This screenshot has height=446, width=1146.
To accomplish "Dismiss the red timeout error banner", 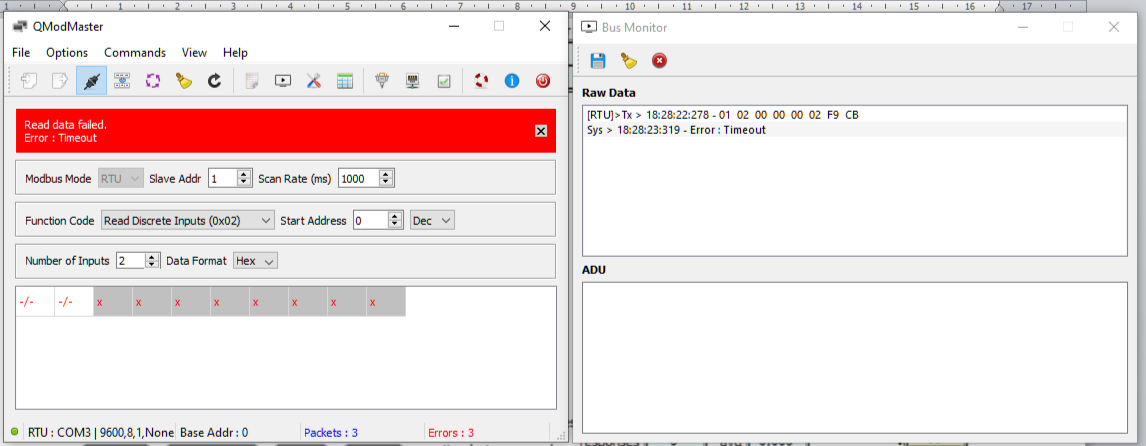I will pos(541,131).
